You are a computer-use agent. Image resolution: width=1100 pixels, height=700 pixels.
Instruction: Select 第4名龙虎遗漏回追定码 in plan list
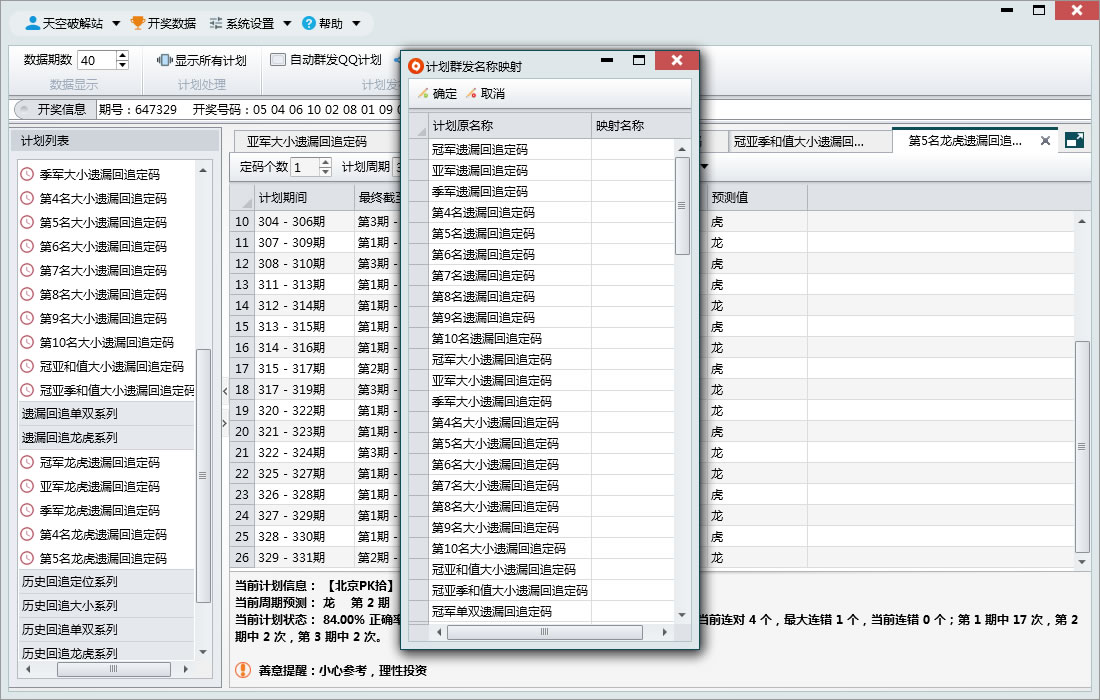click(x=102, y=535)
